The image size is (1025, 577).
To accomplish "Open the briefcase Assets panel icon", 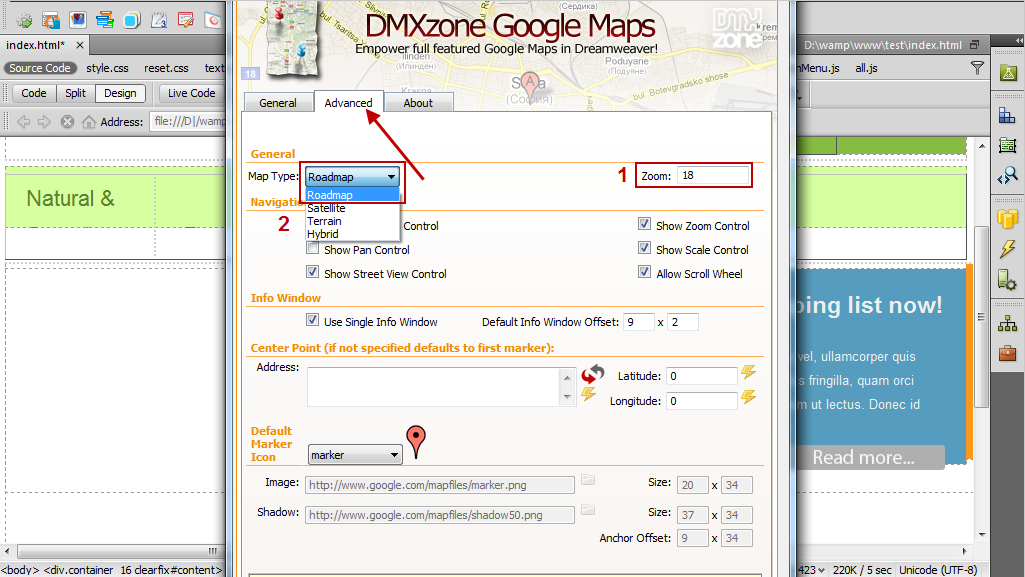I will pos(1007,353).
